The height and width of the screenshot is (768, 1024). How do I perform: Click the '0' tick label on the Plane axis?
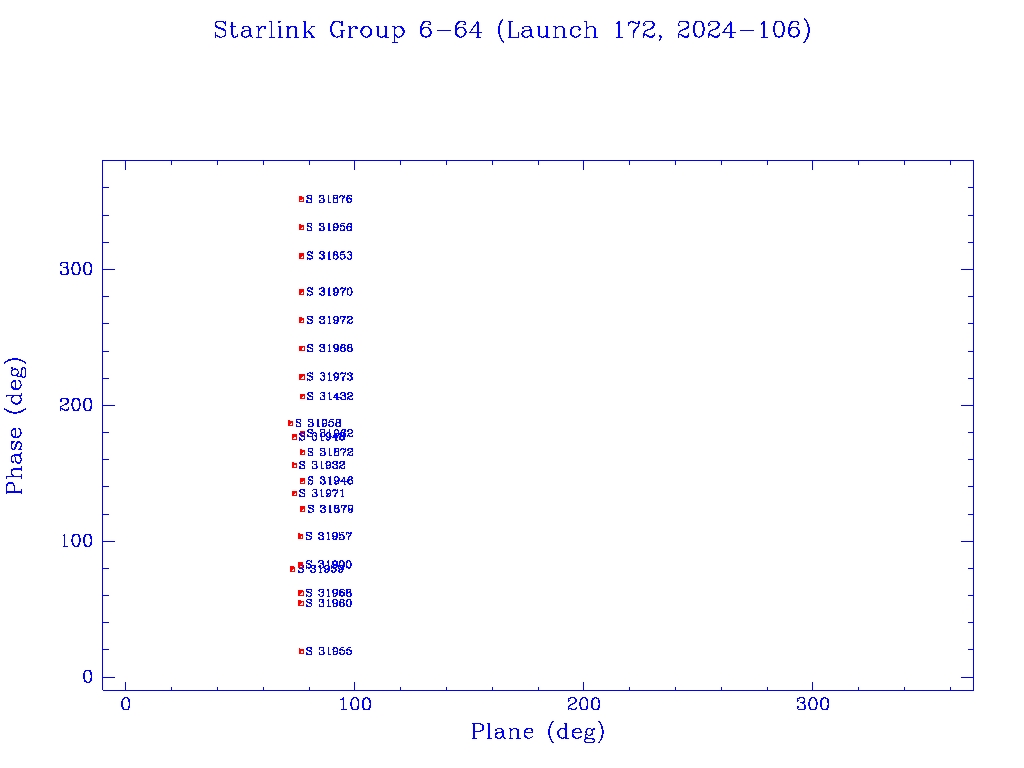click(x=125, y=705)
